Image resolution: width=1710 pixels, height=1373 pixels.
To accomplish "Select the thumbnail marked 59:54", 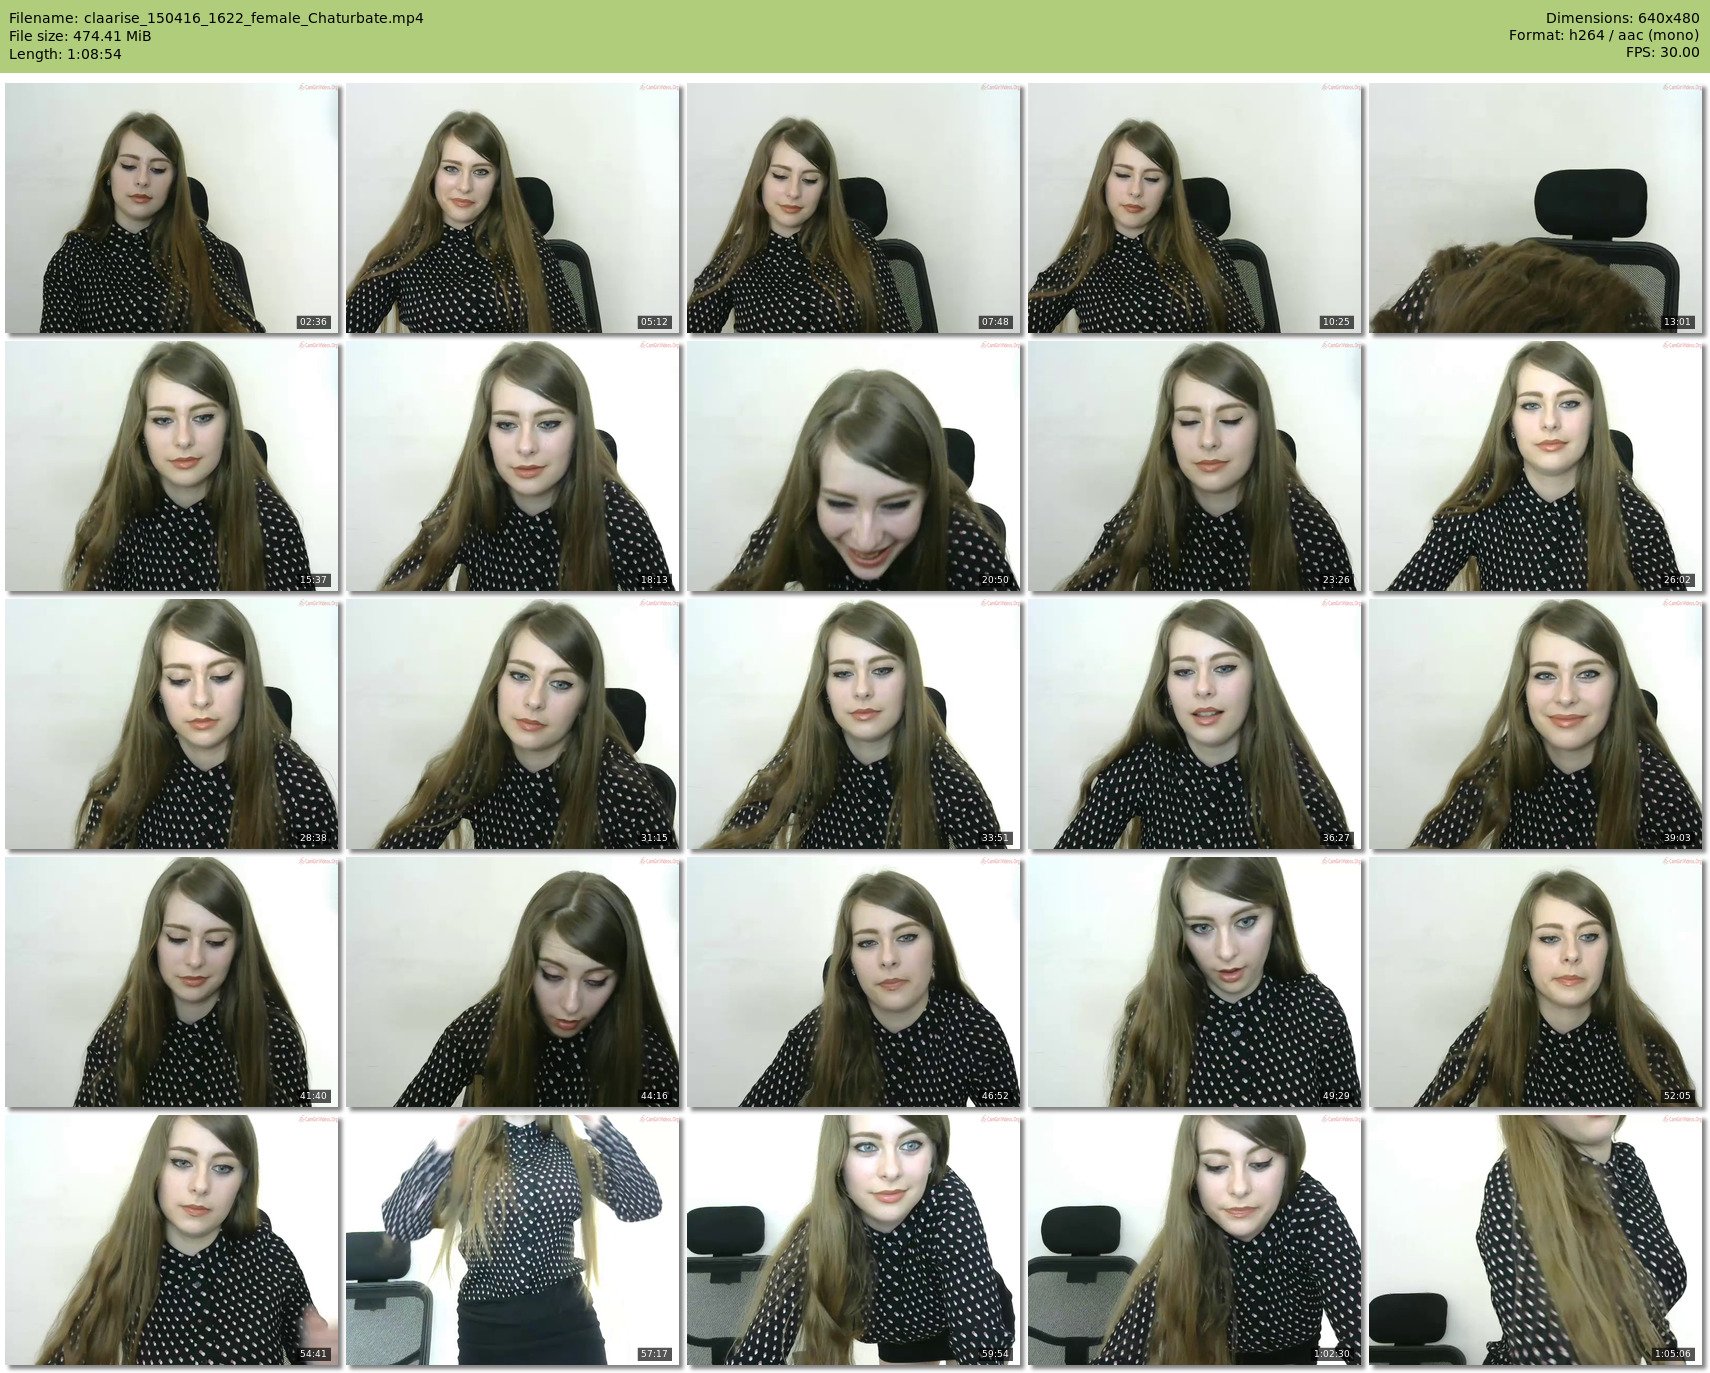I will [x=854, y=1240].
